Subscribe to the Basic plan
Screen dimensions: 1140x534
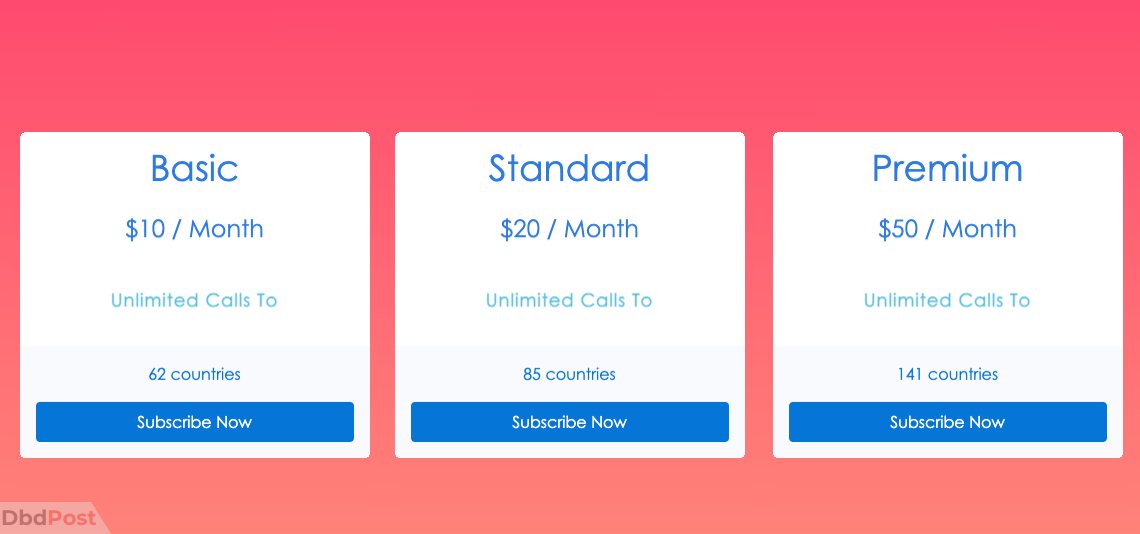tap(195, 422)
